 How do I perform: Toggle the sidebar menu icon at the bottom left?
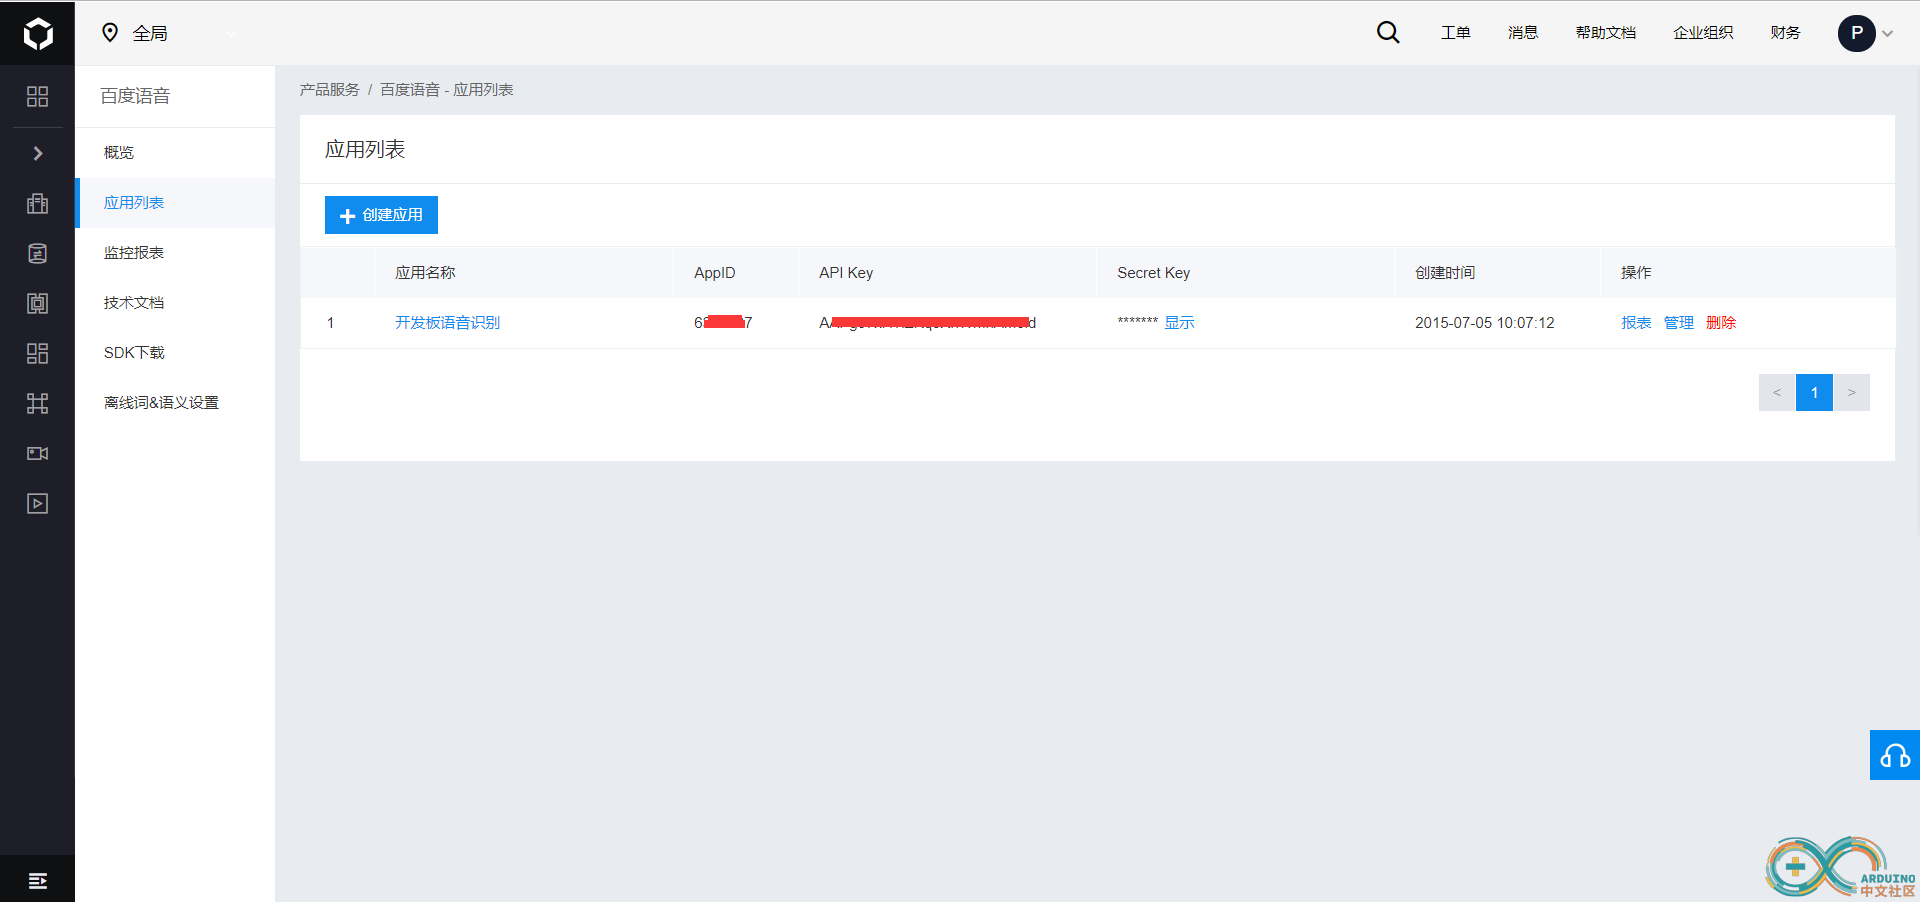point(37,880)
